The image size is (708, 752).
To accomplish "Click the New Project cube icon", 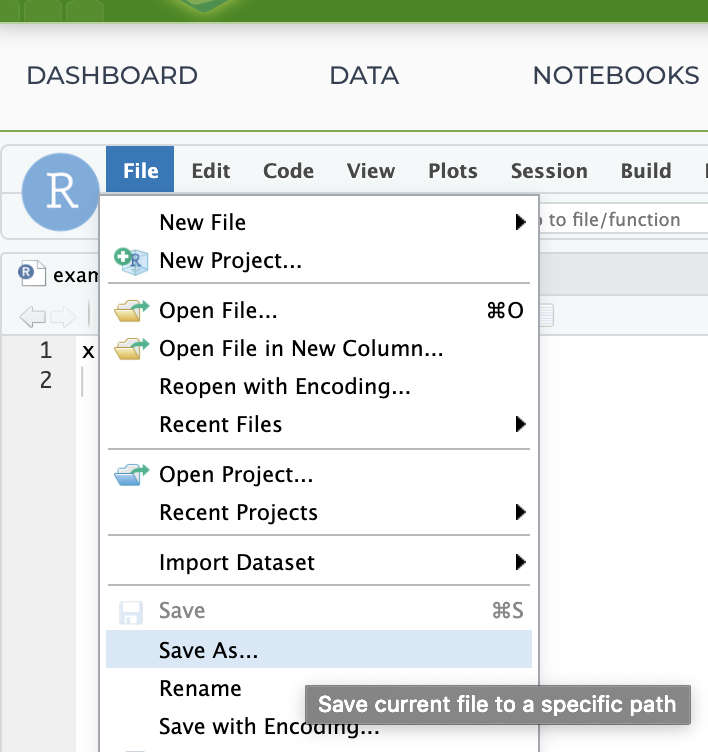I will [x=131, y=261].
